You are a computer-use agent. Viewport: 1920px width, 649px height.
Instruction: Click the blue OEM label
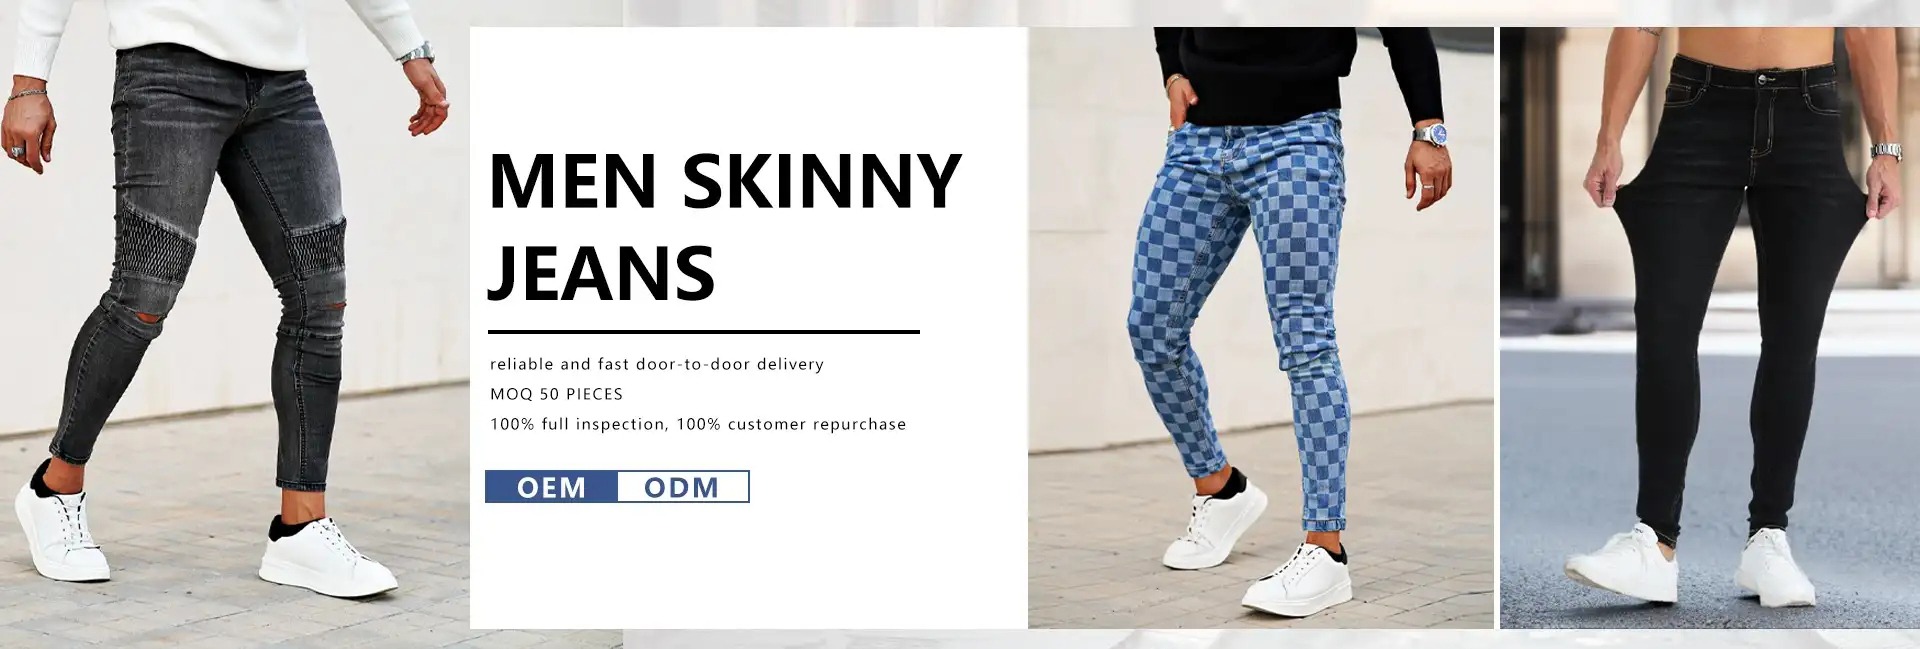click(551, 487)
